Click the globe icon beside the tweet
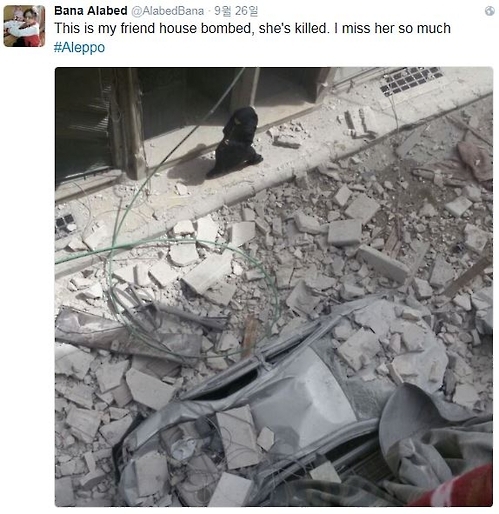Image resolution: width=499 pixels, height=514 pixels. click(x=489, y=11)
